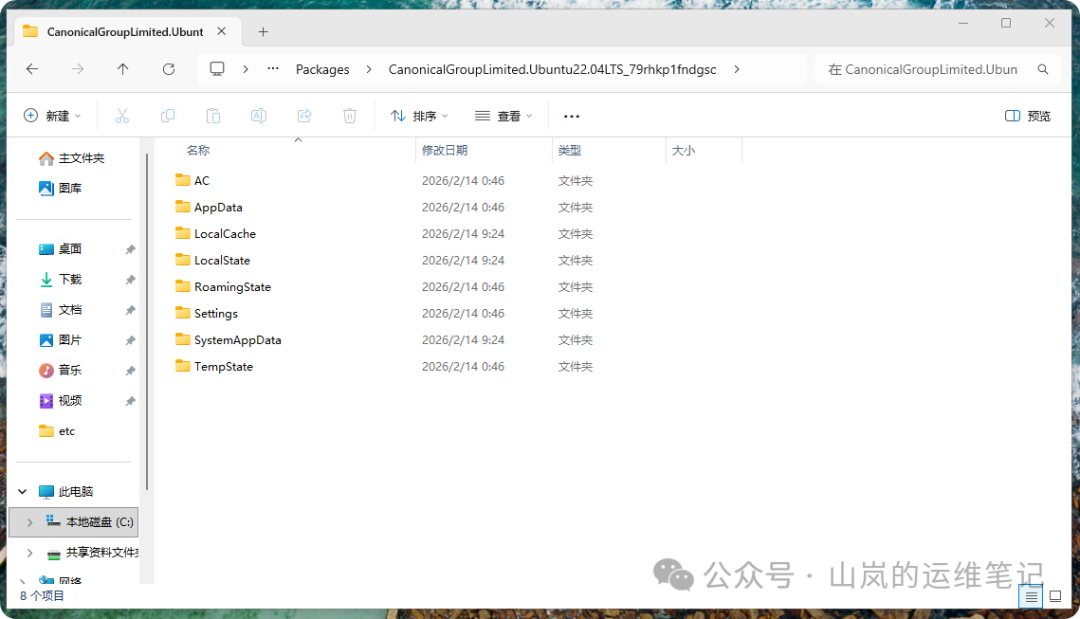Screen dimensions: 1080x619
Task: Click the Delete icon
Action: pos(349,115)
